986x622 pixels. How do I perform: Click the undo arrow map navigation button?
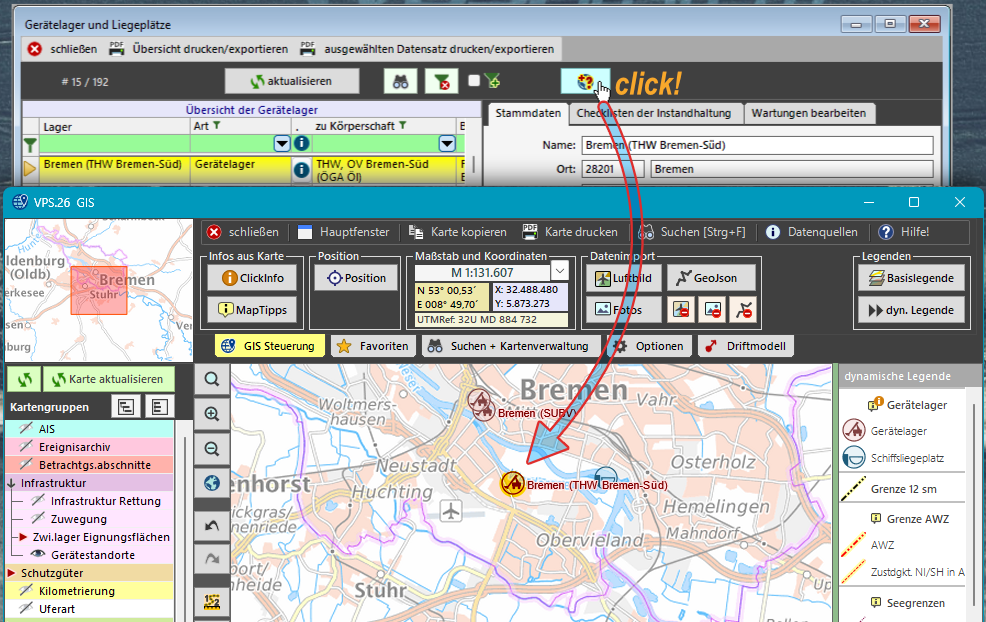pyautogui.click(x=211, y=525)
